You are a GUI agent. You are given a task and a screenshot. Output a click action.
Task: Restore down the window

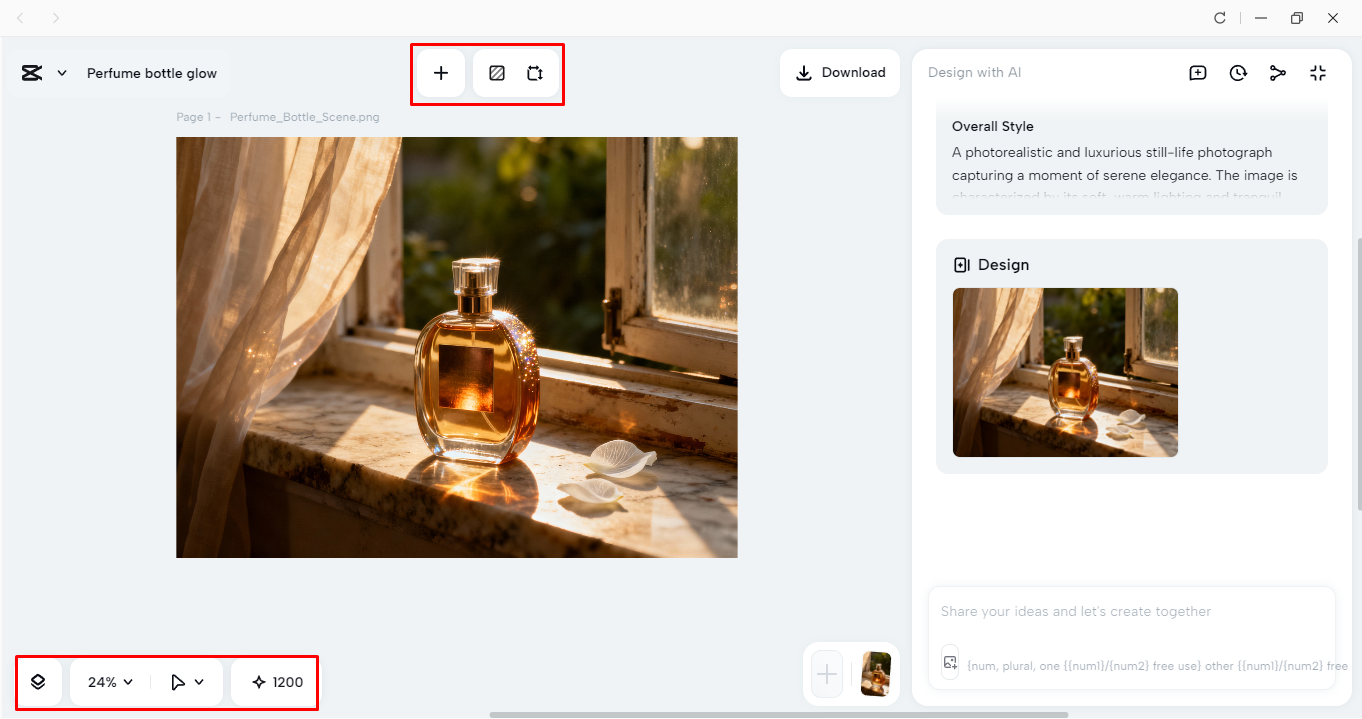(x=1297, y=18)
